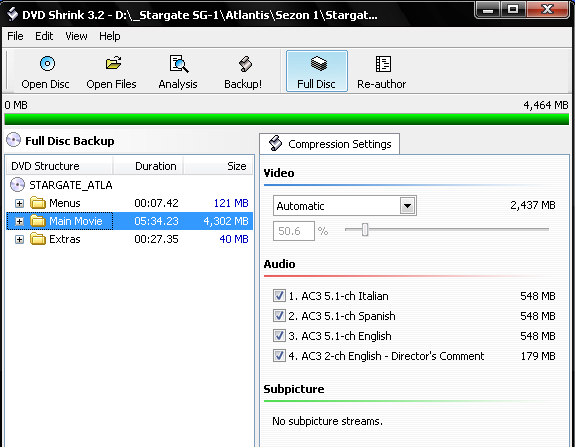Uncheck the AC3 5.1-ch English audio track
Screen dimensions: 575x447
[279, 336]
